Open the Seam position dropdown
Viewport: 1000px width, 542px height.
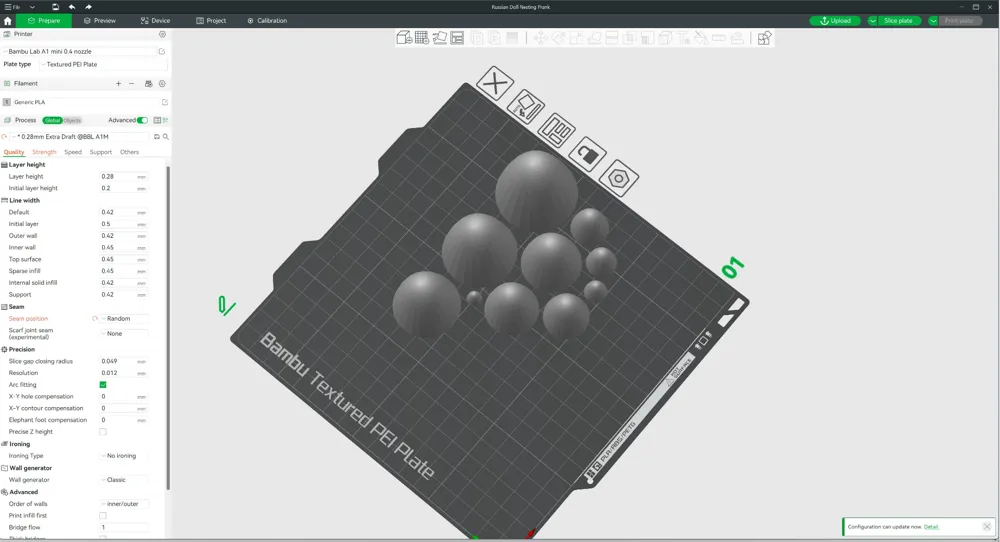(124, 318)
